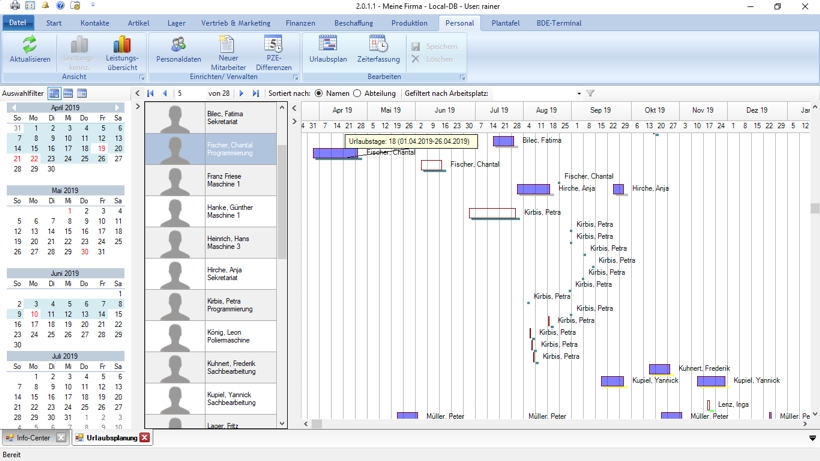Select the third Auswahlfilter view icon
Screen dimensions: 820x461
82,94
